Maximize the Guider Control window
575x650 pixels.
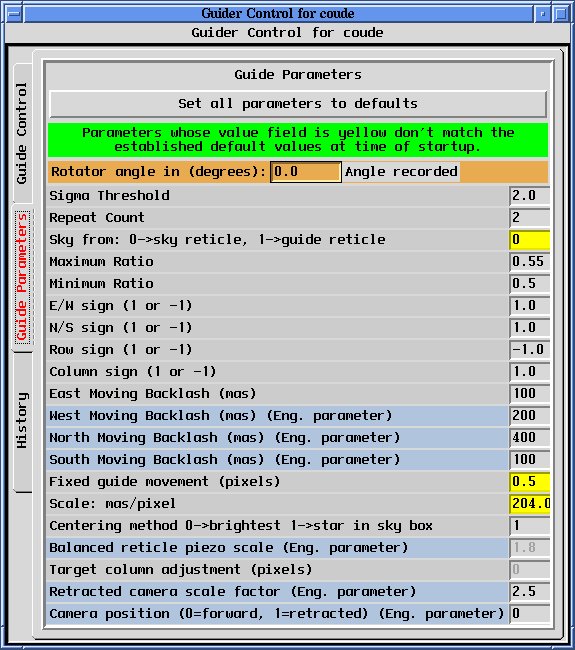(560, 14)
